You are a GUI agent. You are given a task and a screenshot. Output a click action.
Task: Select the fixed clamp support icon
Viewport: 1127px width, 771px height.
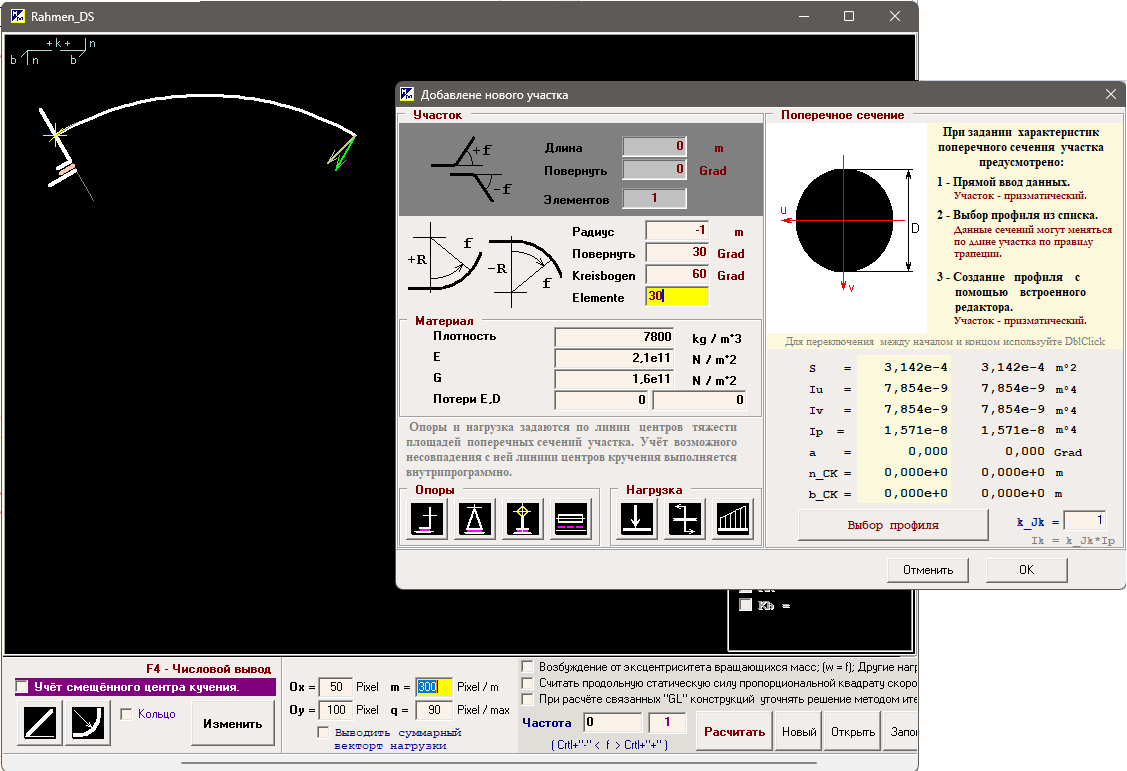(x=430, y=520)
